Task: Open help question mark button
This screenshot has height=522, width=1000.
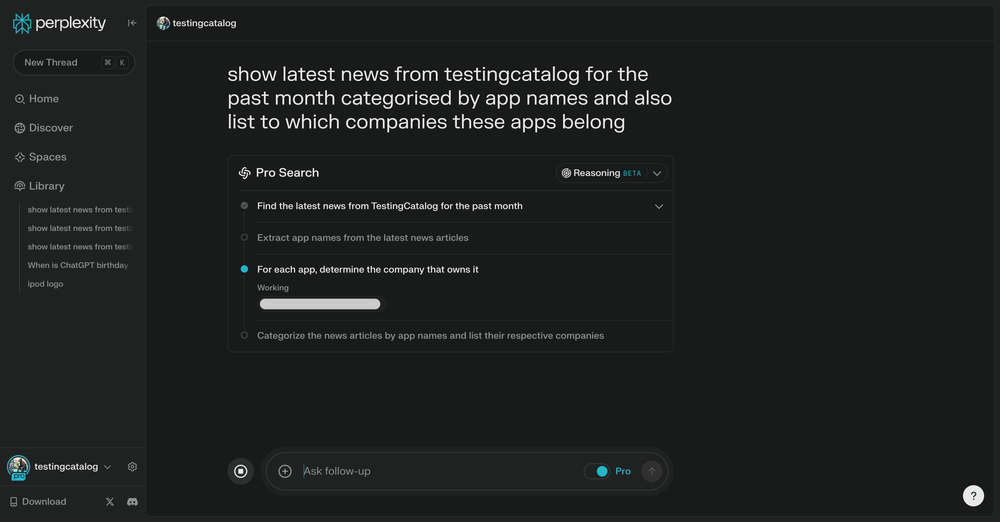Action: [973, 496]
